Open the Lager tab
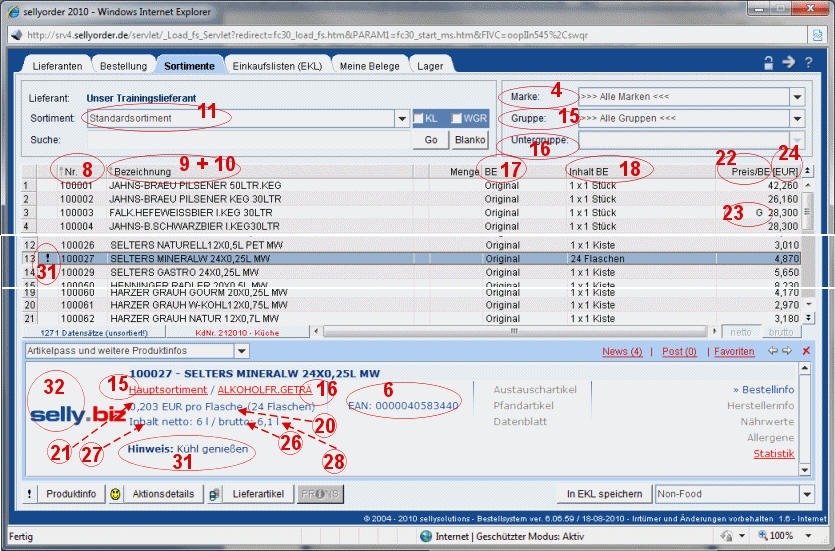Image resolution: width=835 pixels, height=551 pixels. point(432,65)
